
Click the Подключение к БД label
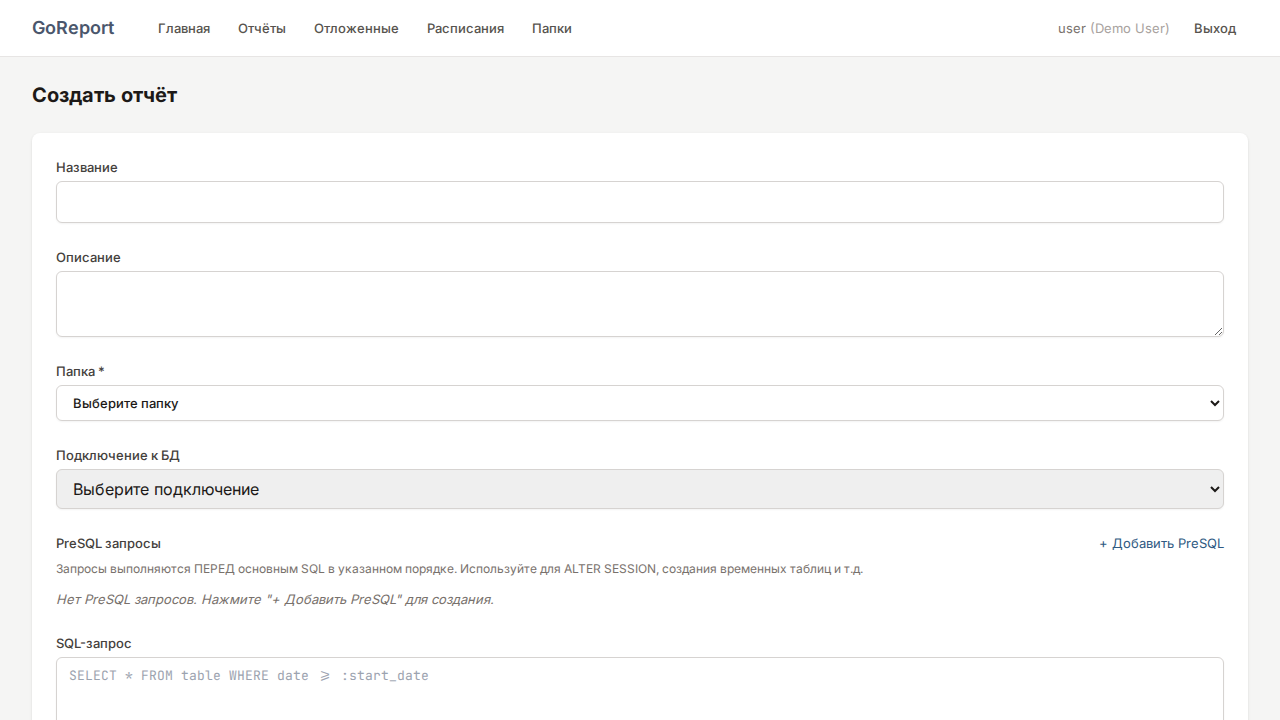coord(118,456)
